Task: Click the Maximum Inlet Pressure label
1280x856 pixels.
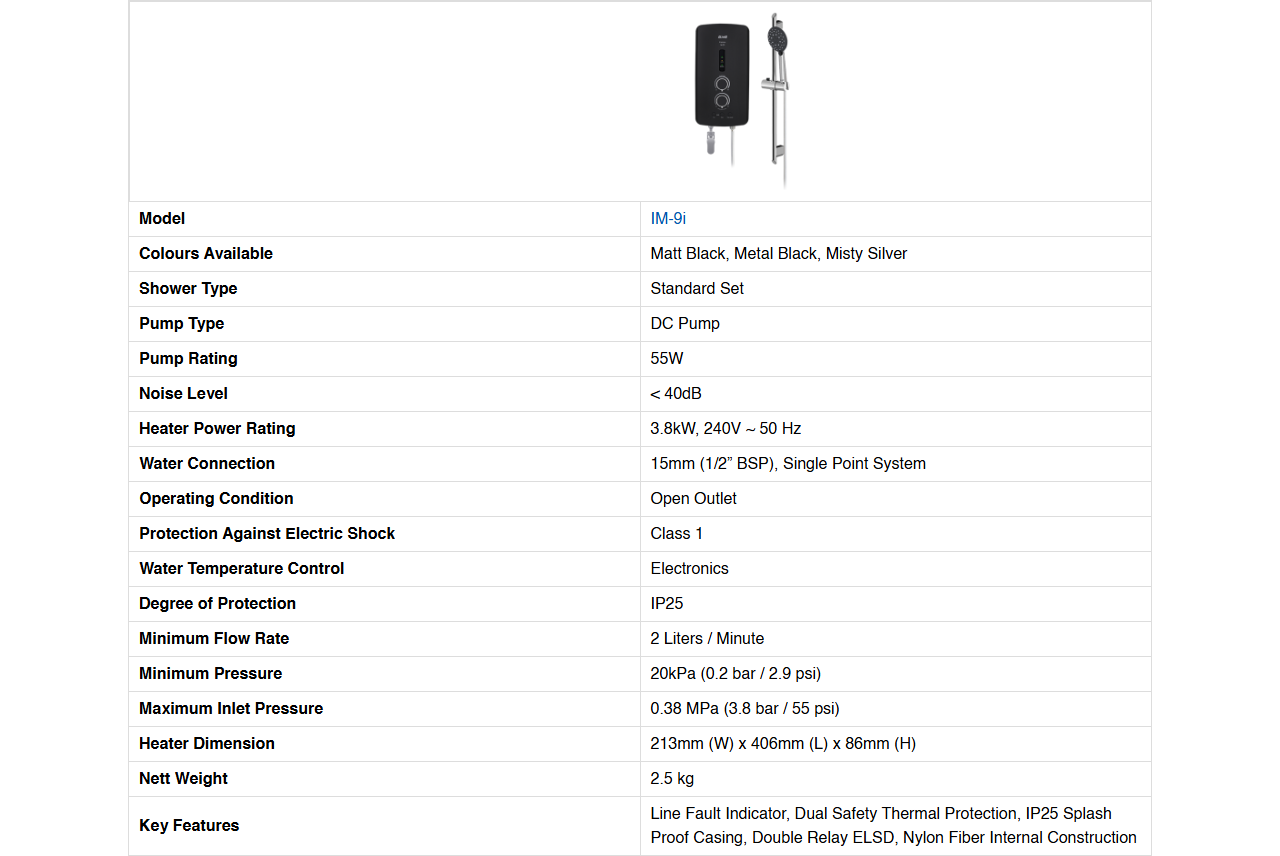Action: (x=231, y=709)
